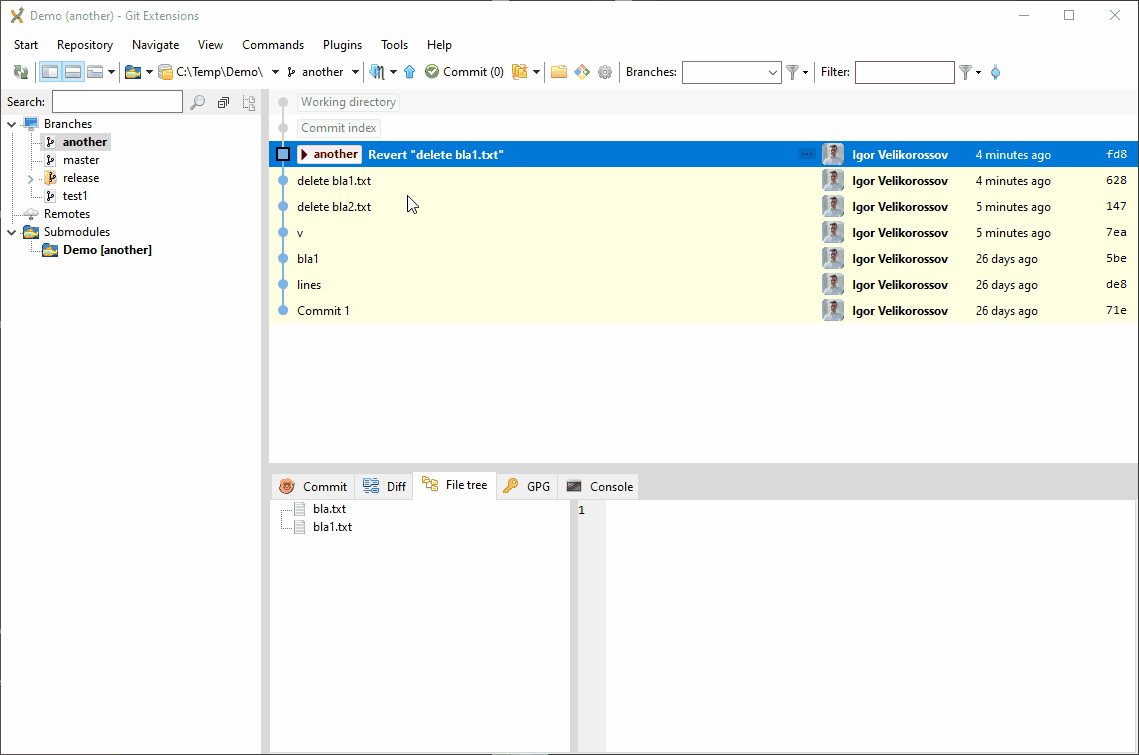This screenshot has height=755, width=1139.
Task: Switch to the Commit tab
Action: [313, 487]
